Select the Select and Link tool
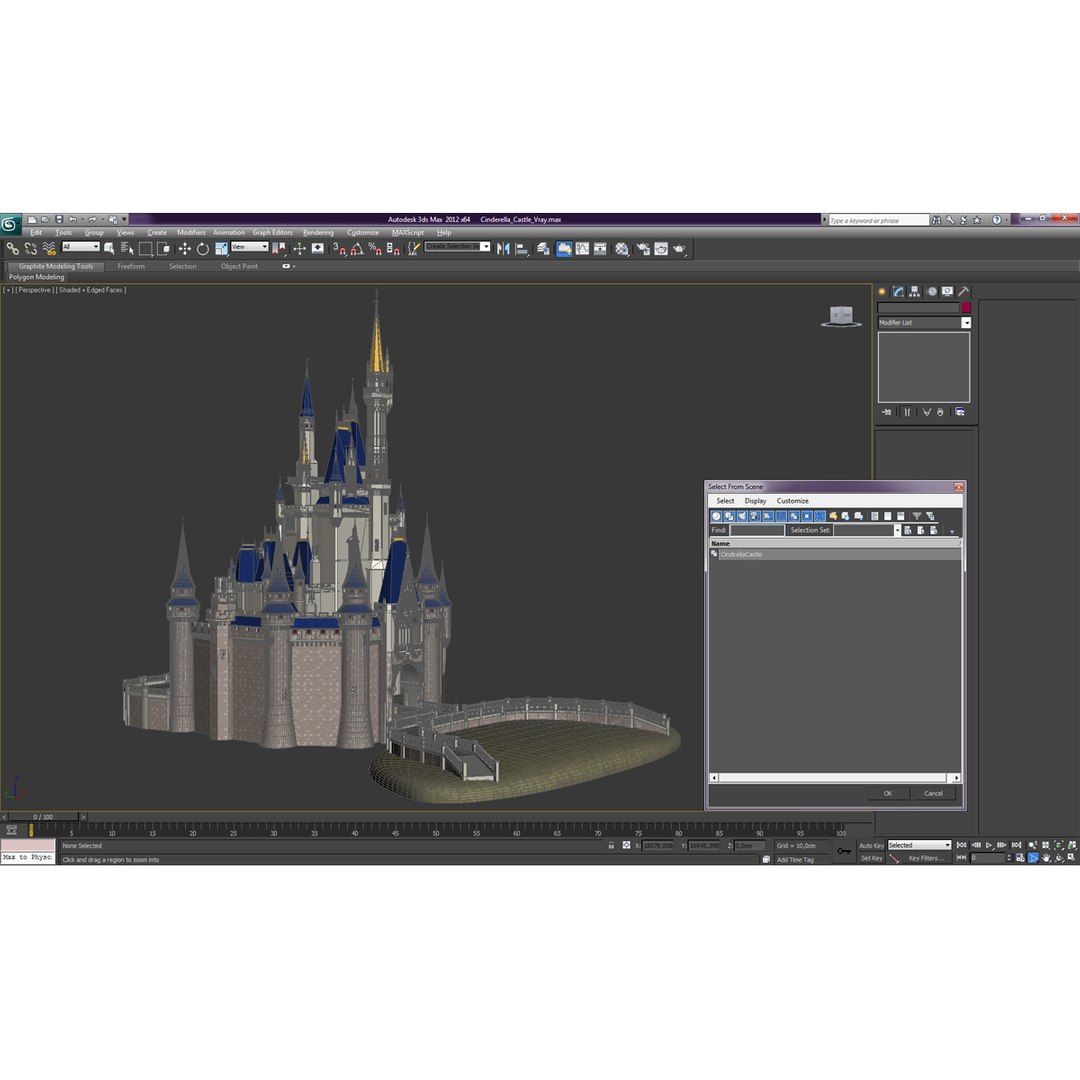The width and height of the screenshot is (1080, 1080). pos(12,249)
